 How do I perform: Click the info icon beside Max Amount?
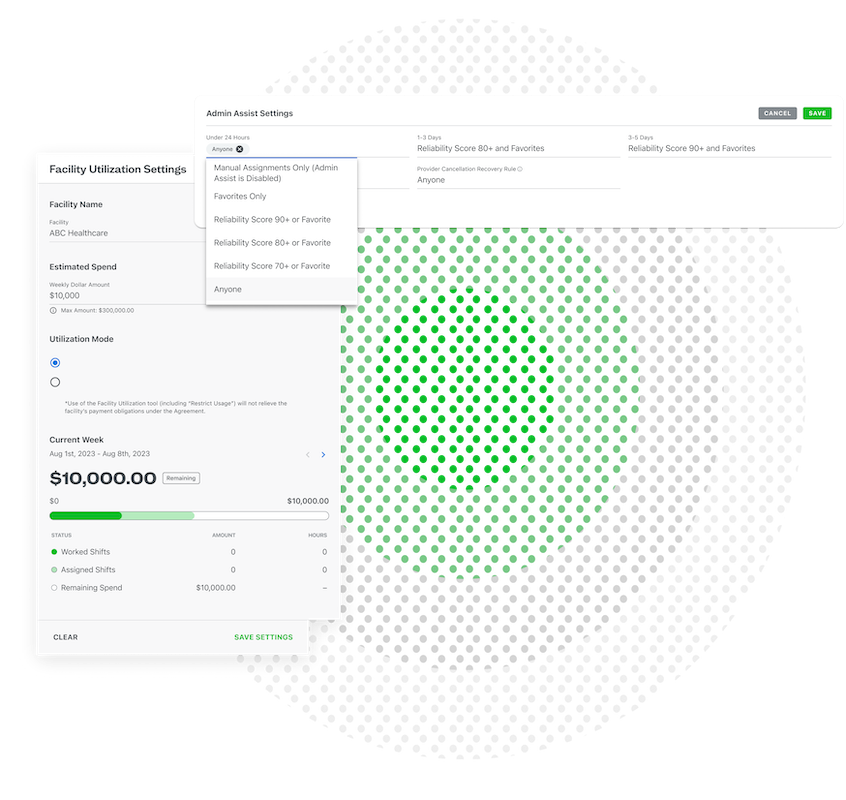[x=53, y=310]
